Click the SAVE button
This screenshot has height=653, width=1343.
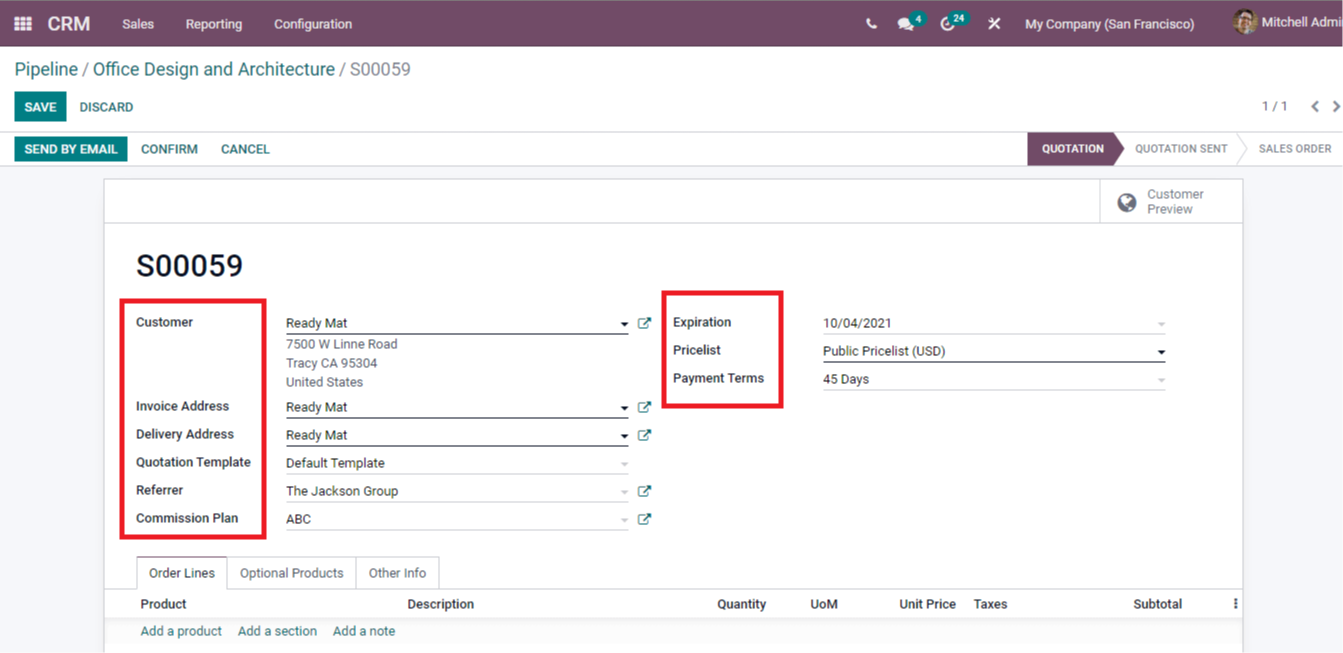point(40,107)
